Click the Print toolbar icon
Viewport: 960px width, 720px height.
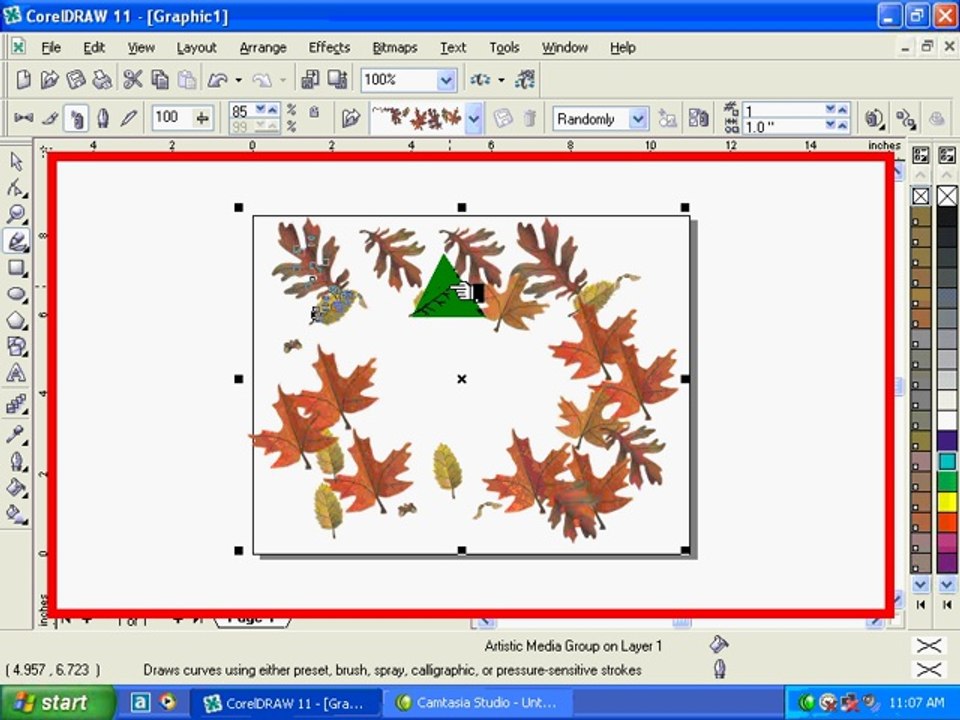(102, 80)
